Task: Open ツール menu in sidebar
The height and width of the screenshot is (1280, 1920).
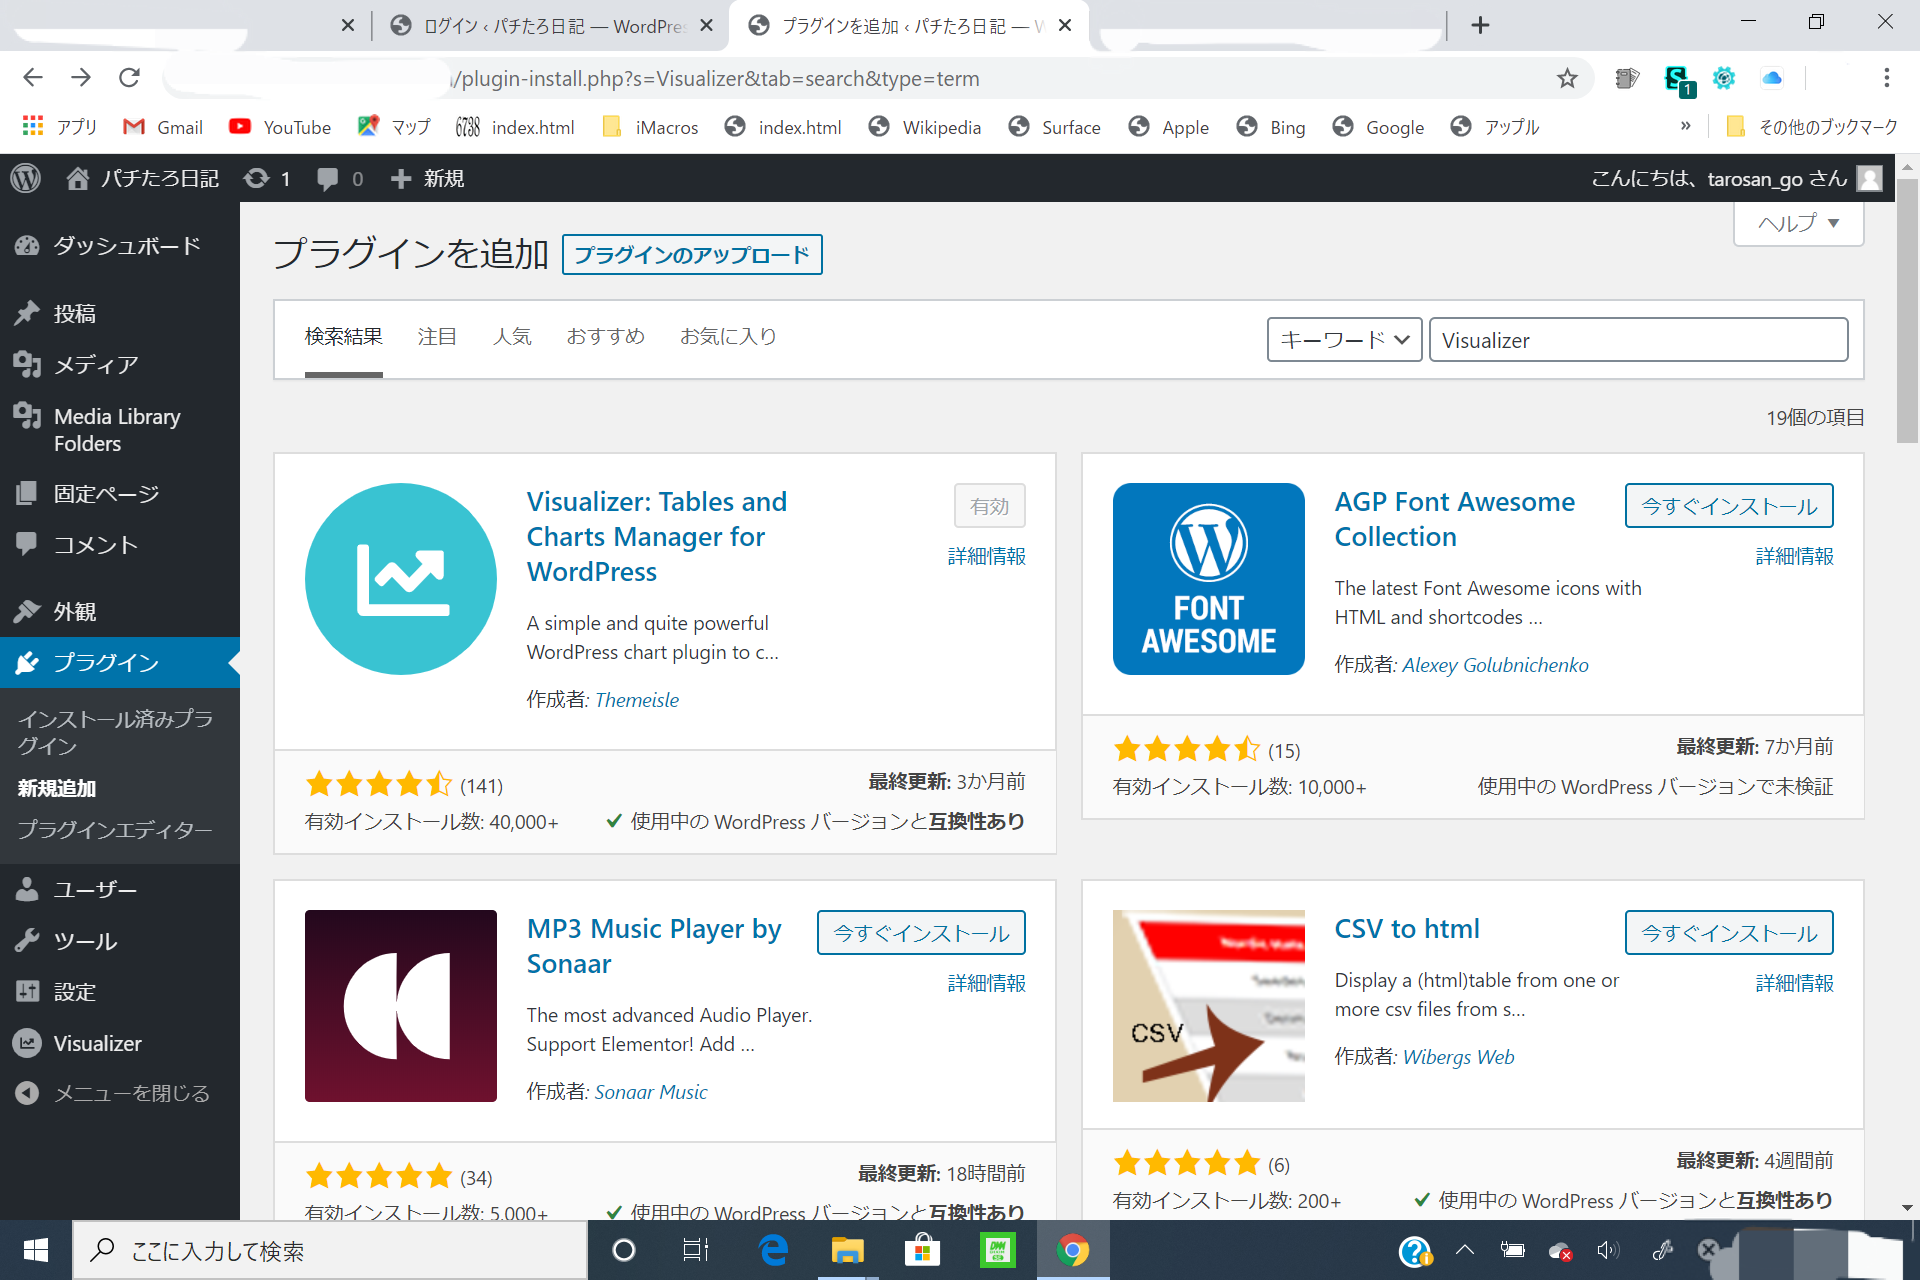Action: click(x=120, y=940)
